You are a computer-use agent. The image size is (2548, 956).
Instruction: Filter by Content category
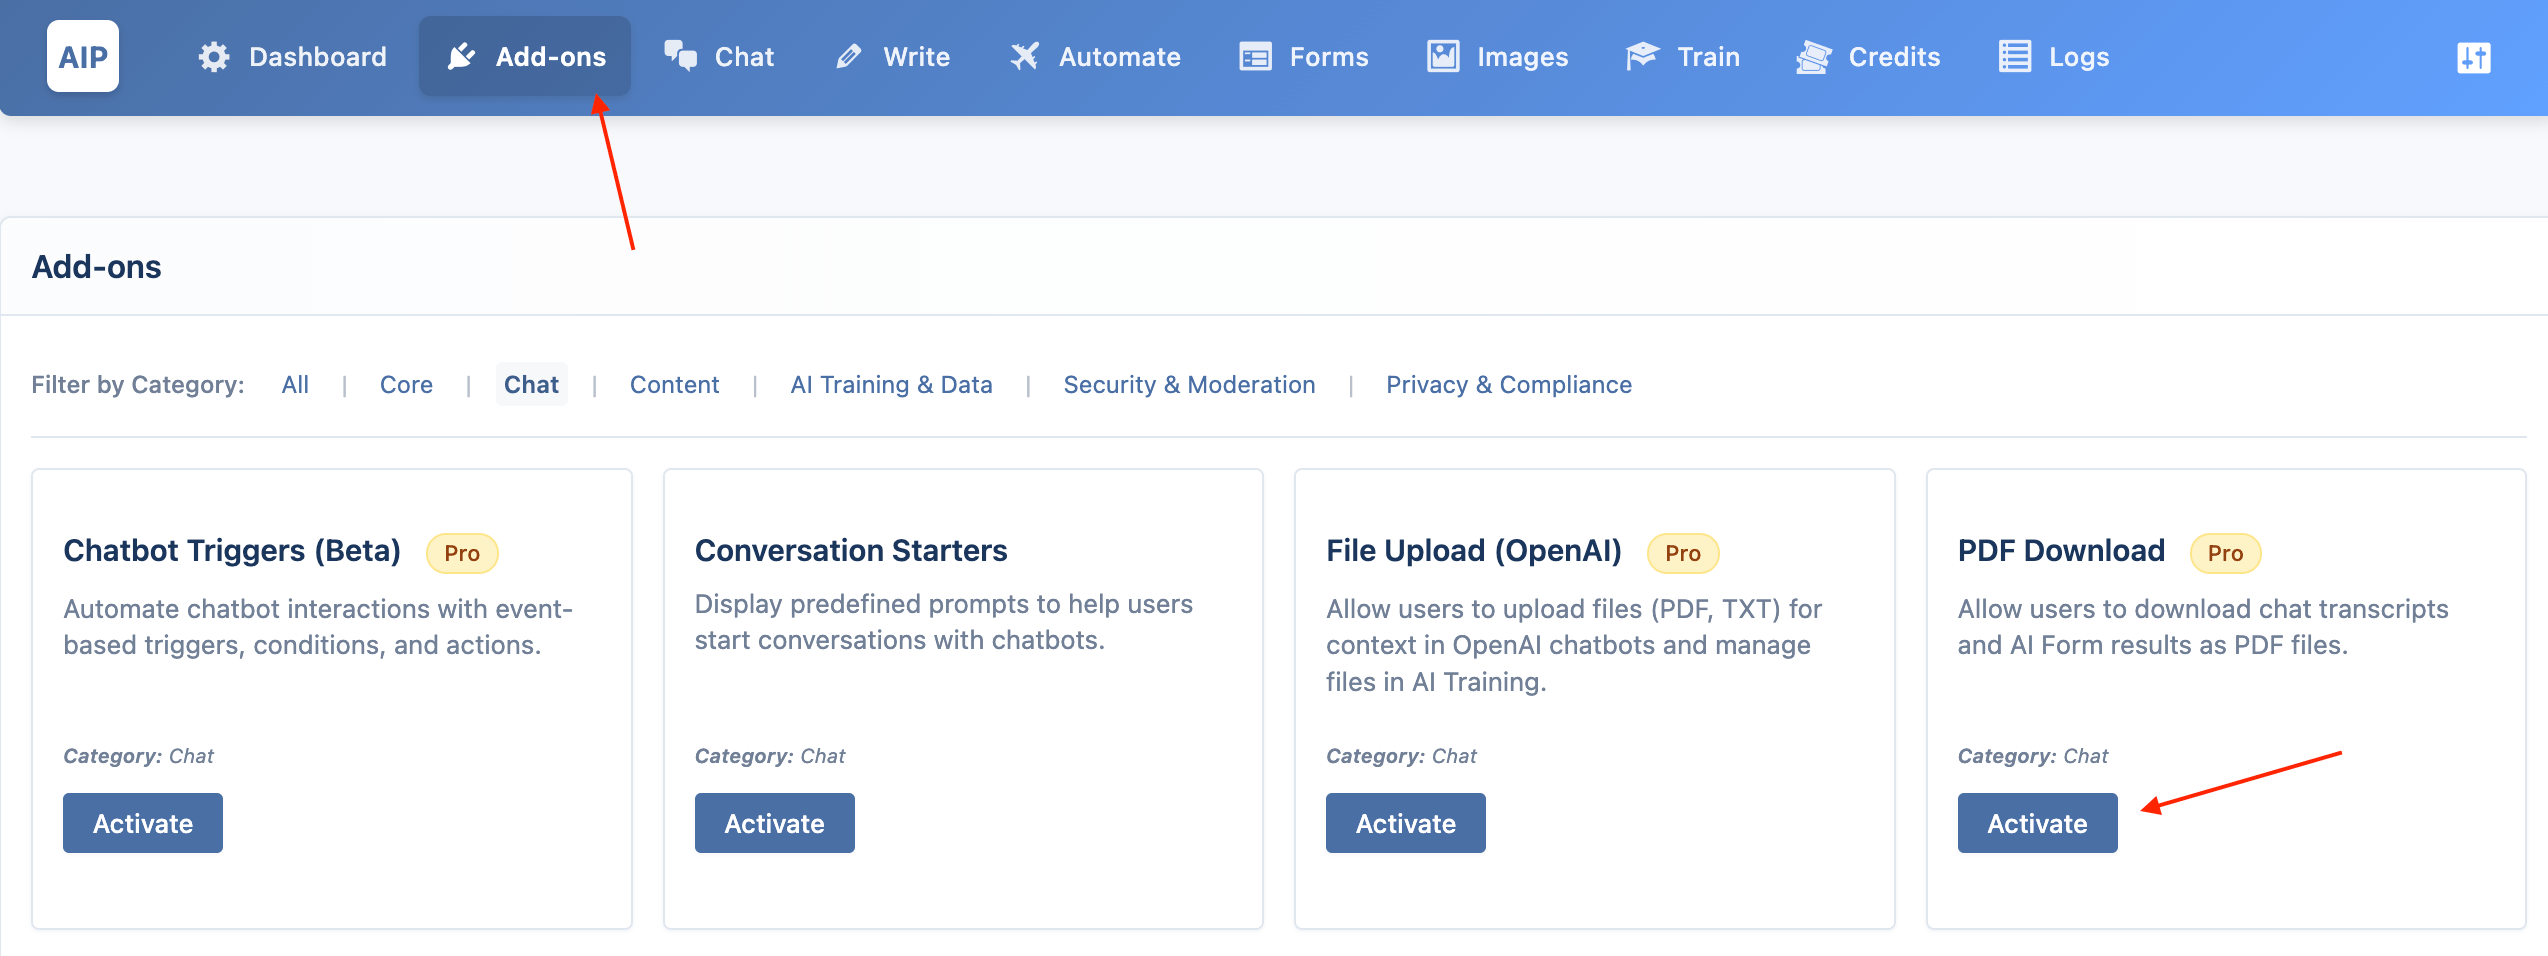(x=674, y=385)
